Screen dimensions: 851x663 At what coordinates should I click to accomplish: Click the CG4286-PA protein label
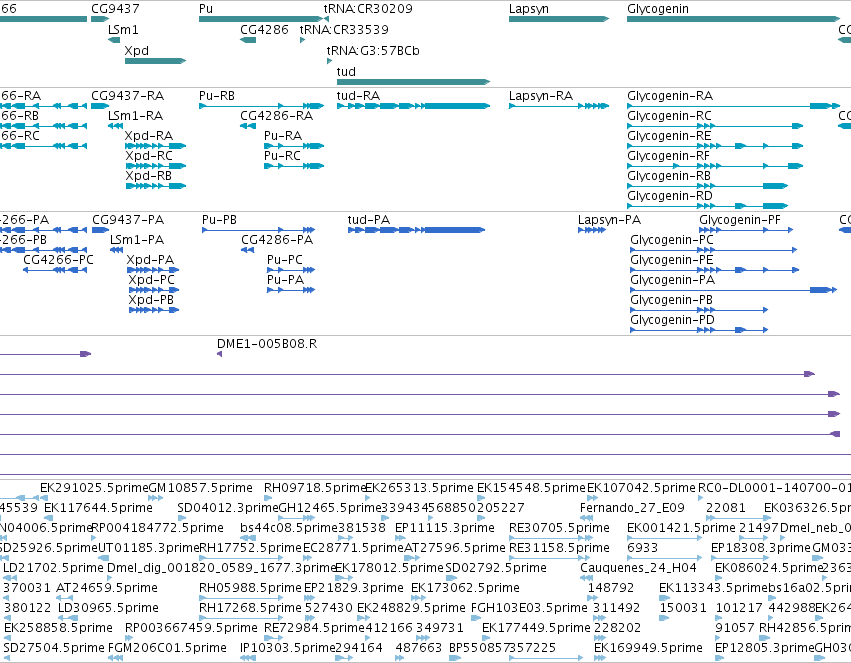click(277, 240)
